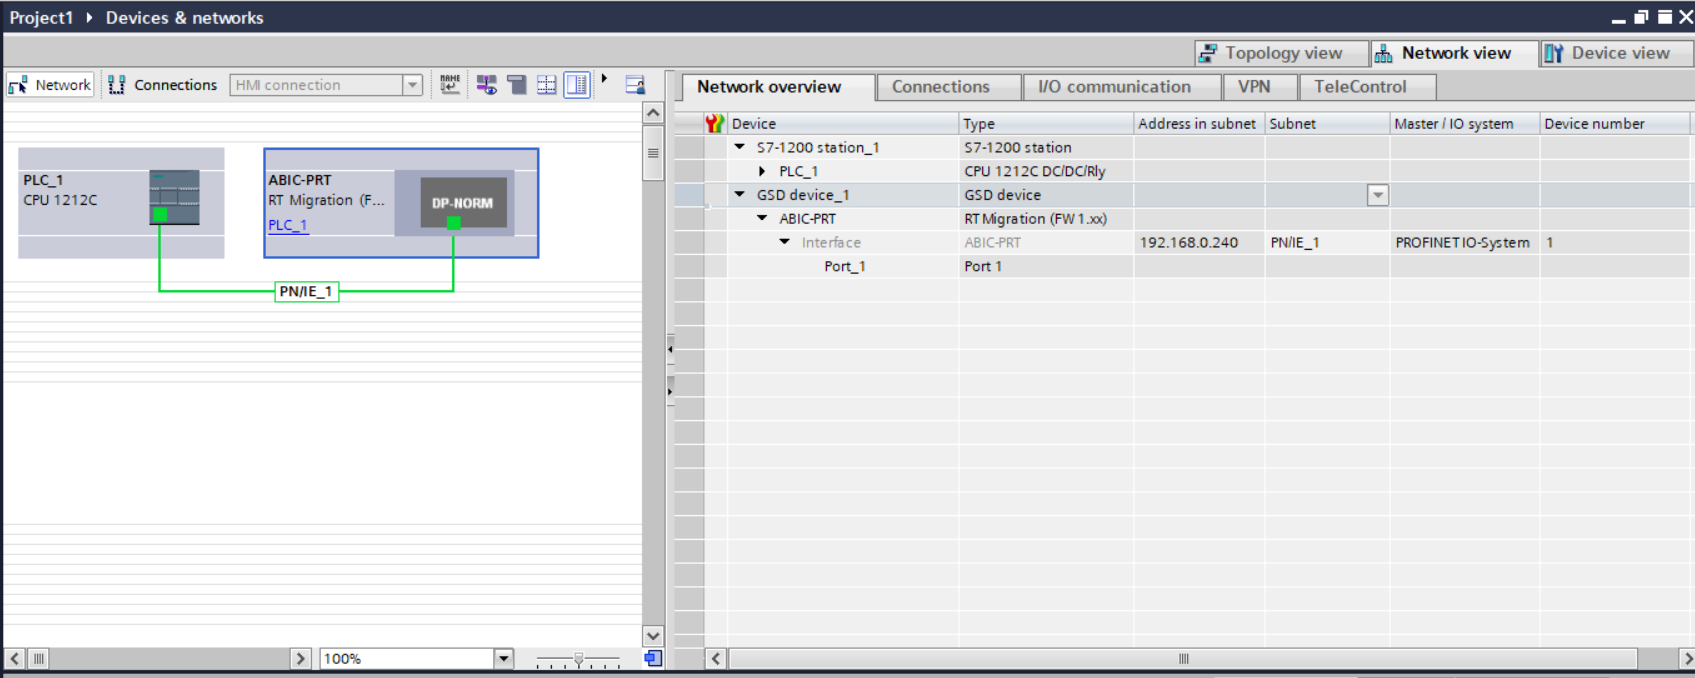
Task: Click table horizontal scroll right arrow
Action: (1687, 658)
